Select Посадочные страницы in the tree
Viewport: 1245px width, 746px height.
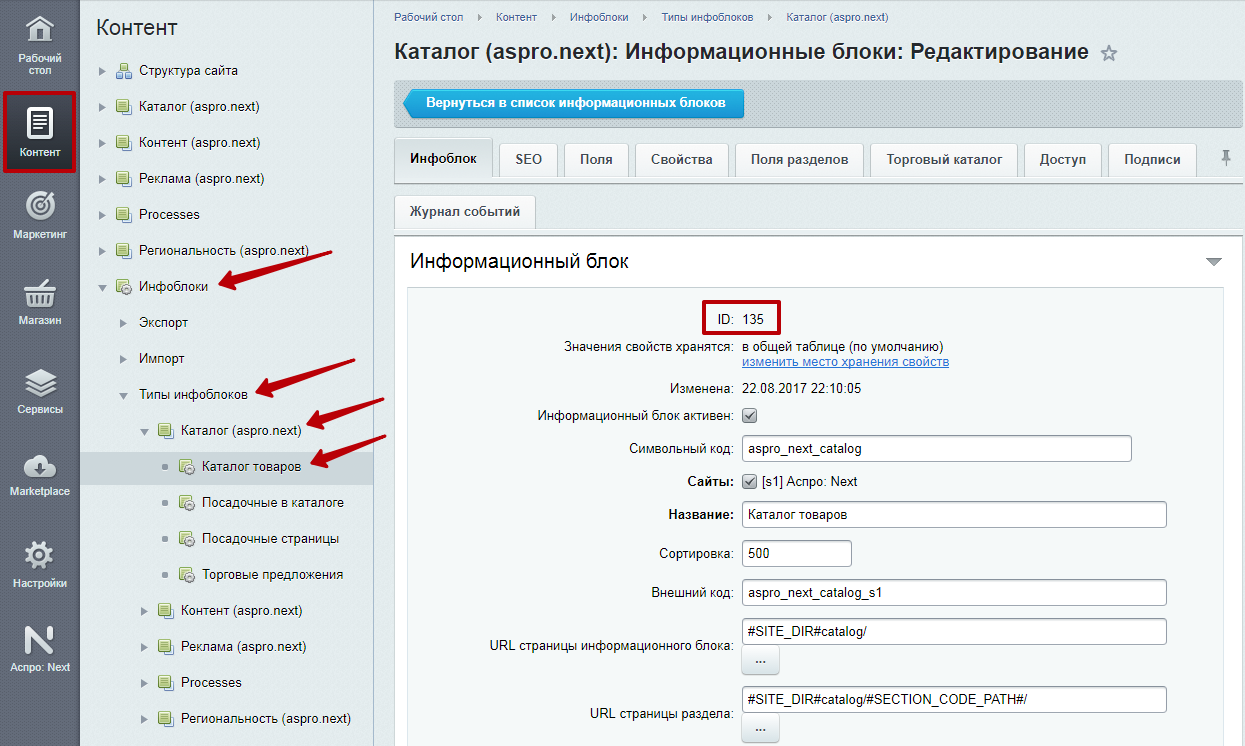pos(270,539)
